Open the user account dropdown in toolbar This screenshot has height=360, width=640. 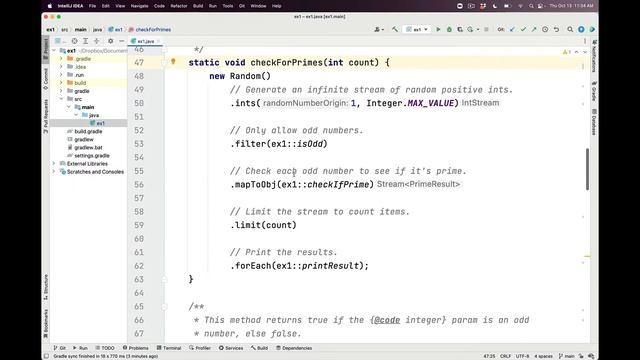[379, 29]
